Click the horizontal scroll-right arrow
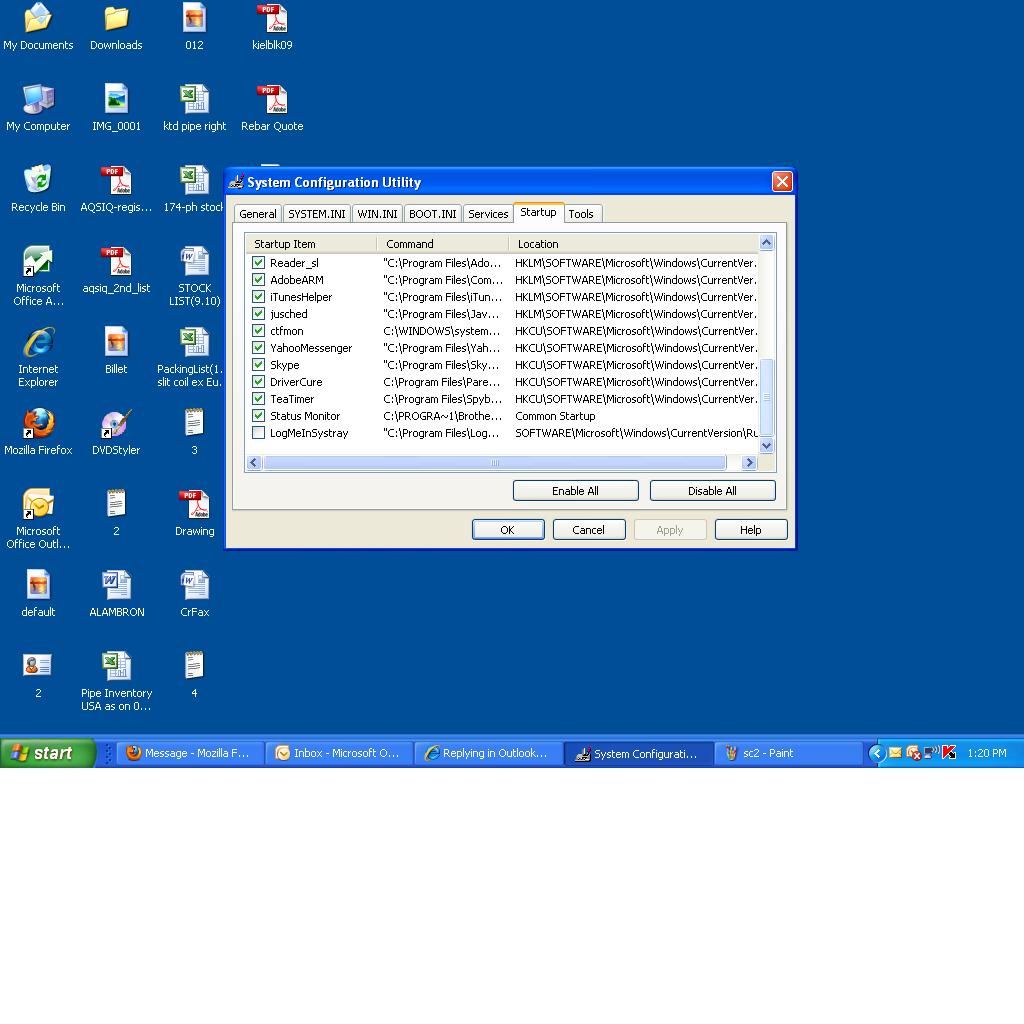 point(749,462)
